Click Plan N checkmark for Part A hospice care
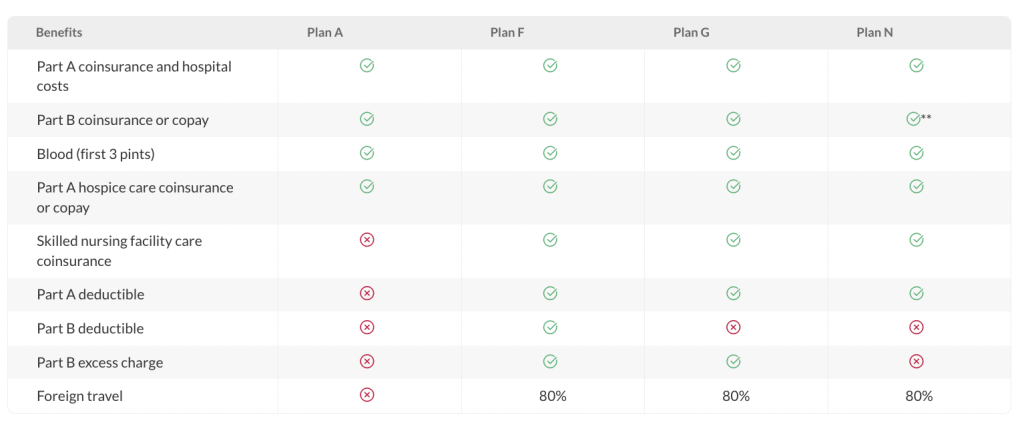The width and height of the screenshot is (1024, 425). [x=916, y=187]
